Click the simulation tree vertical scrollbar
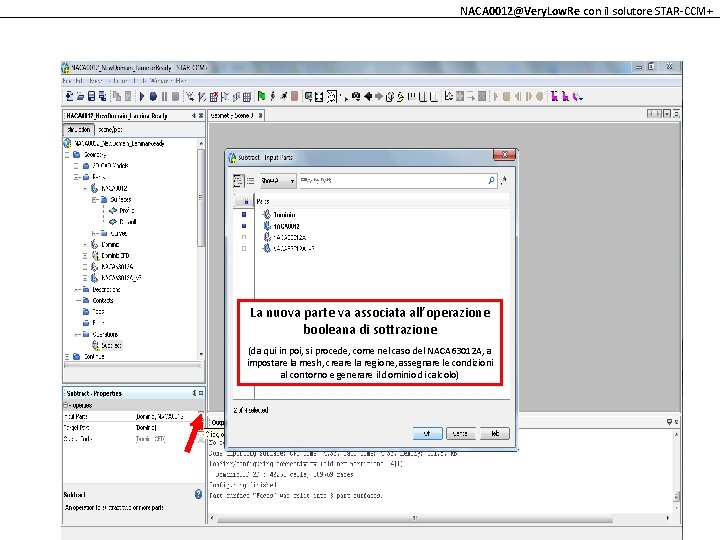 click(x=201, y=197)
